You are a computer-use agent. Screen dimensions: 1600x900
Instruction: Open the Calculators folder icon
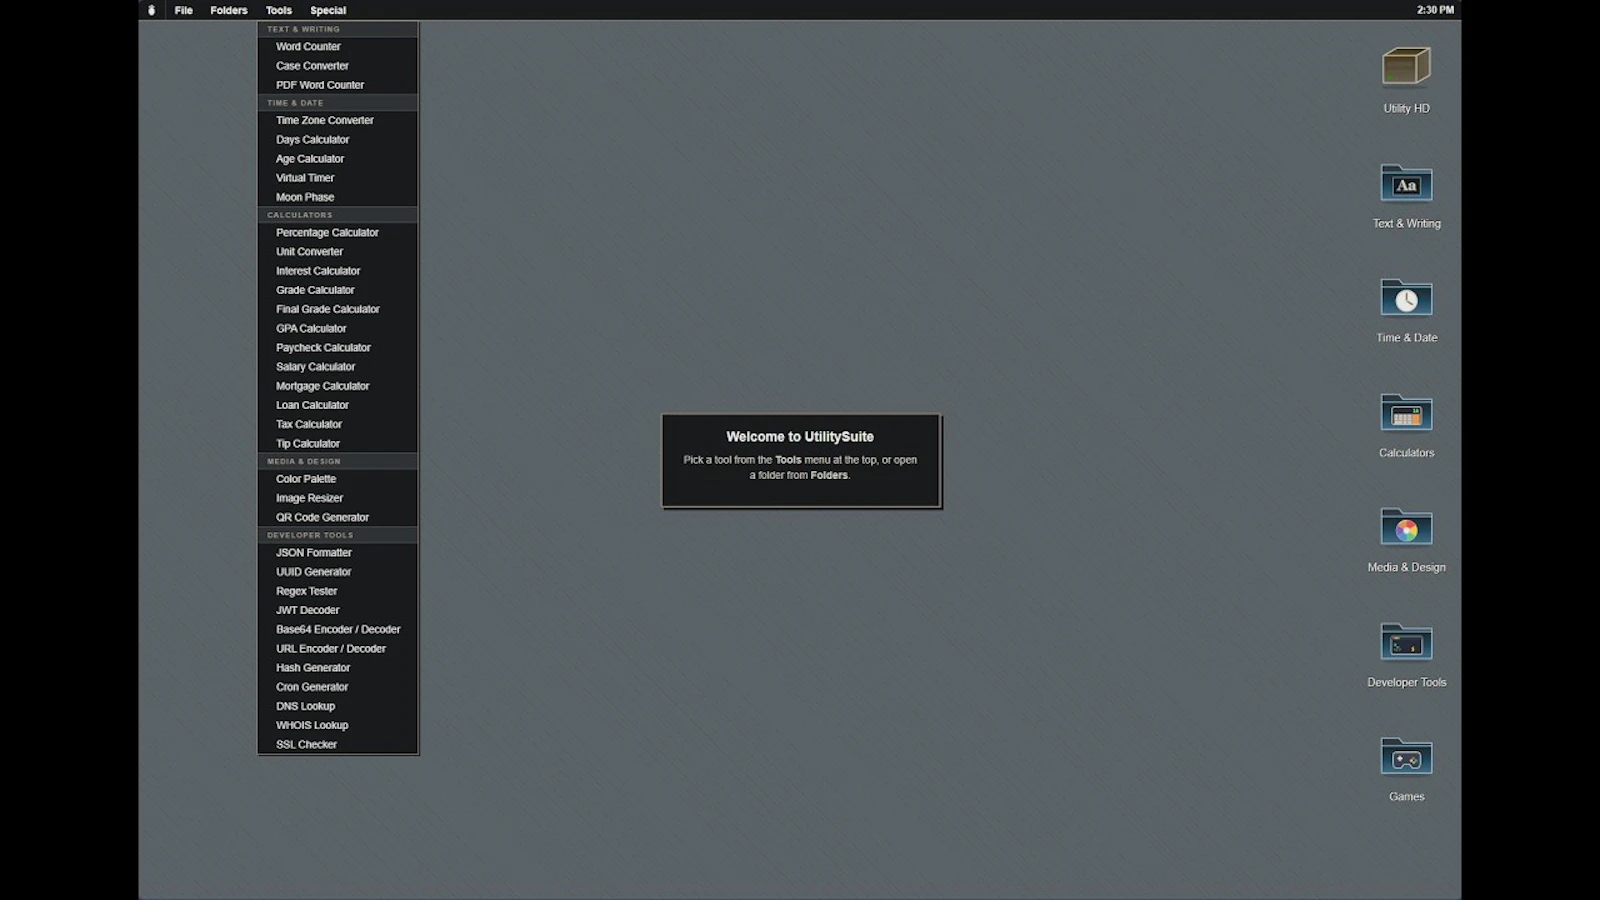coord(1406,413)
